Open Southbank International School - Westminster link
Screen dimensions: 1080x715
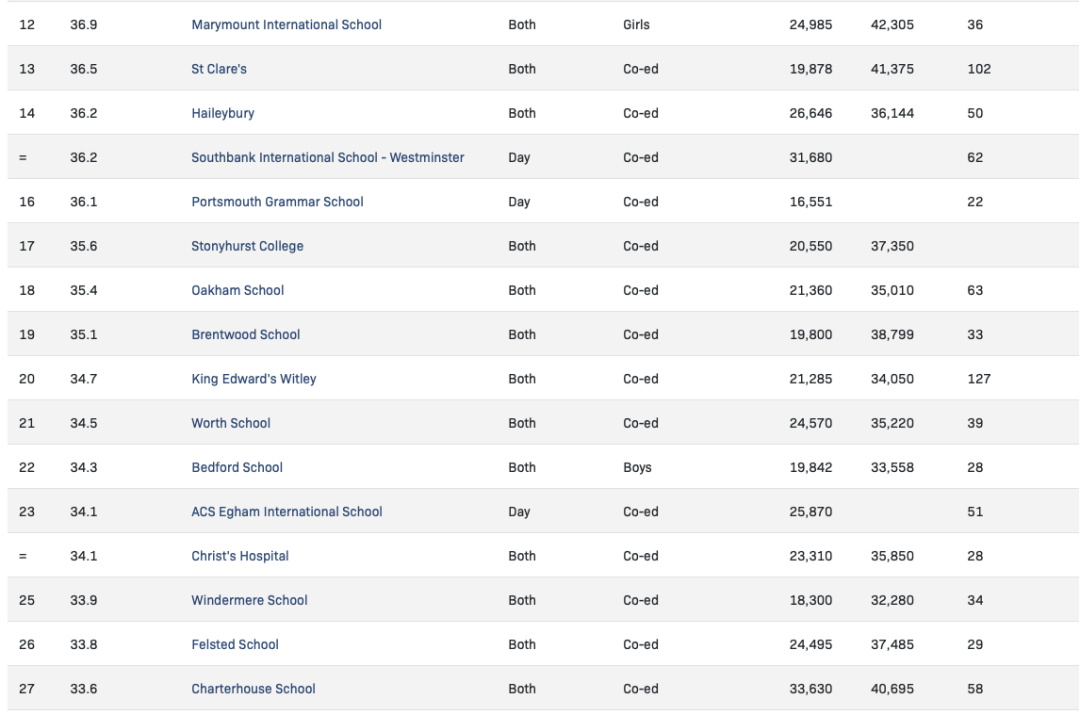(328, 158)
